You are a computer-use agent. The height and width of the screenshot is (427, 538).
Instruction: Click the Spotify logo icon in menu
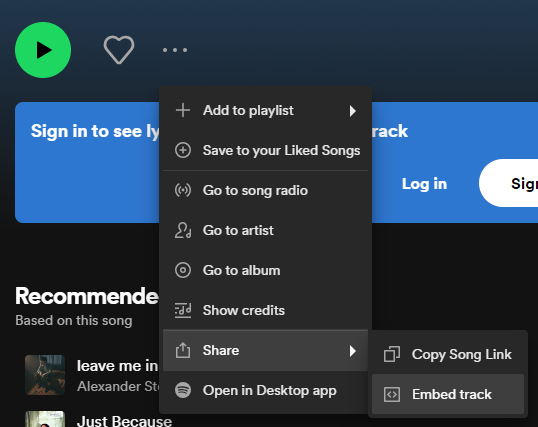183,390
